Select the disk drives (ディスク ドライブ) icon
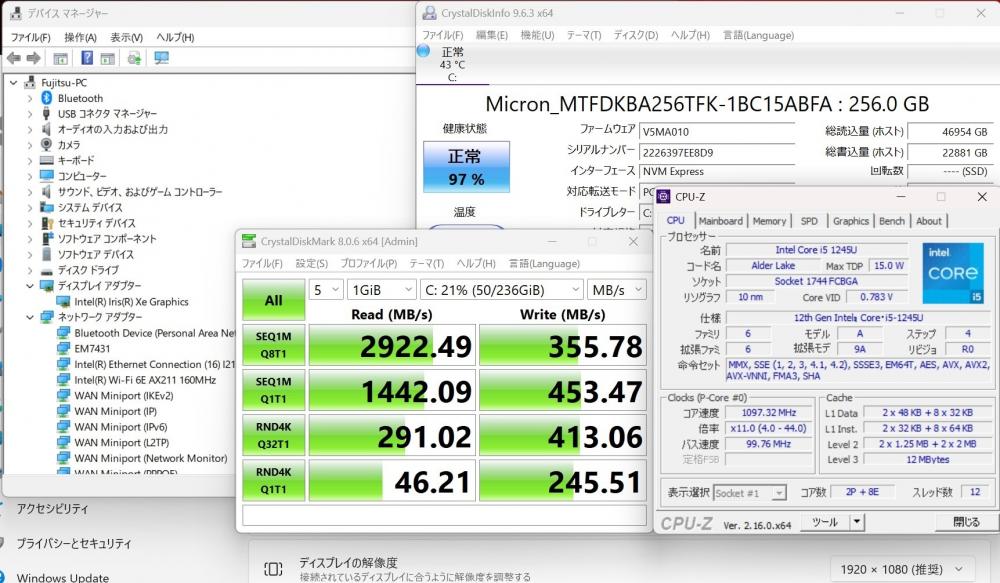 coord(47,270)
